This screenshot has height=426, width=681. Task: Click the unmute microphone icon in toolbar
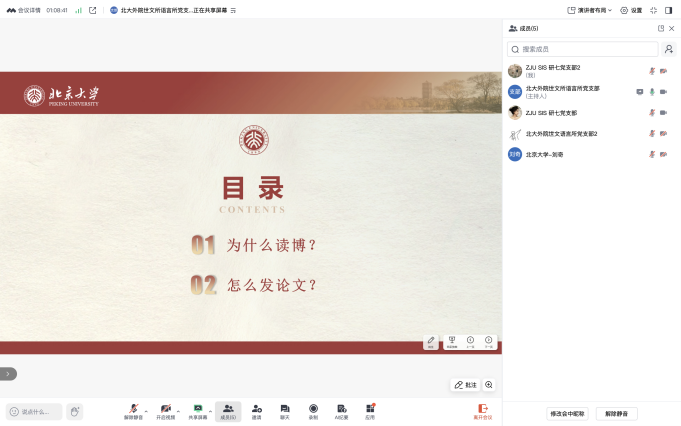tap(132, 410)
